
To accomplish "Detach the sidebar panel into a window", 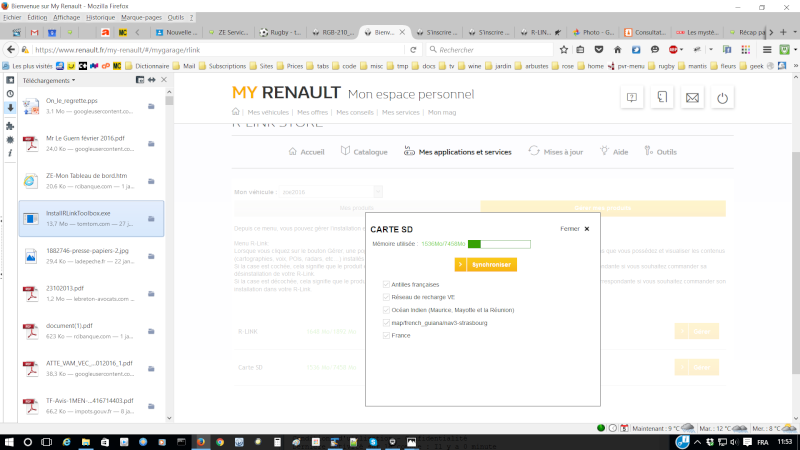I will 140,80.
